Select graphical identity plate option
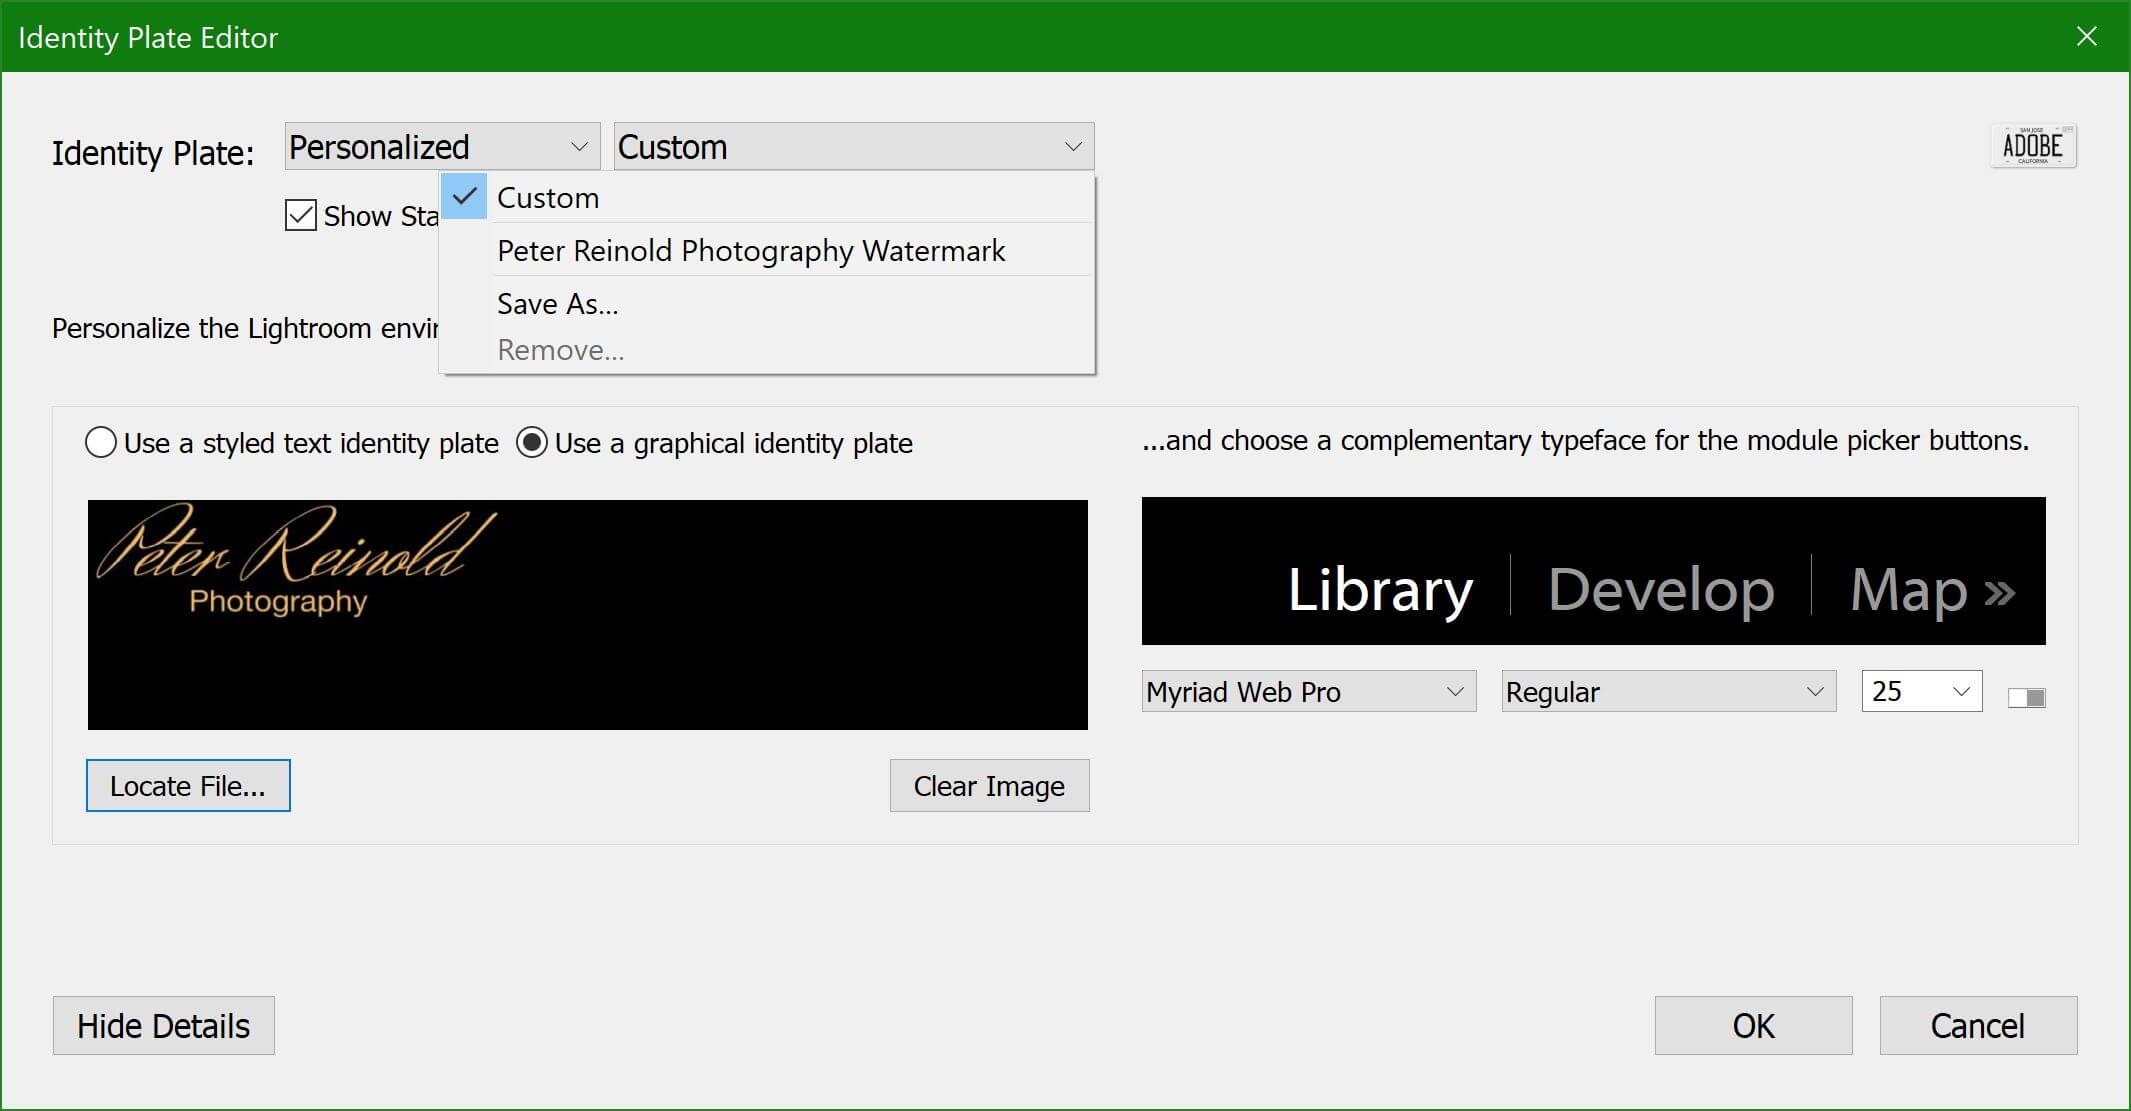Image resolution: width=2131 pixels, height=1111 pixels. pyautogui.click(x=532, y=442)
